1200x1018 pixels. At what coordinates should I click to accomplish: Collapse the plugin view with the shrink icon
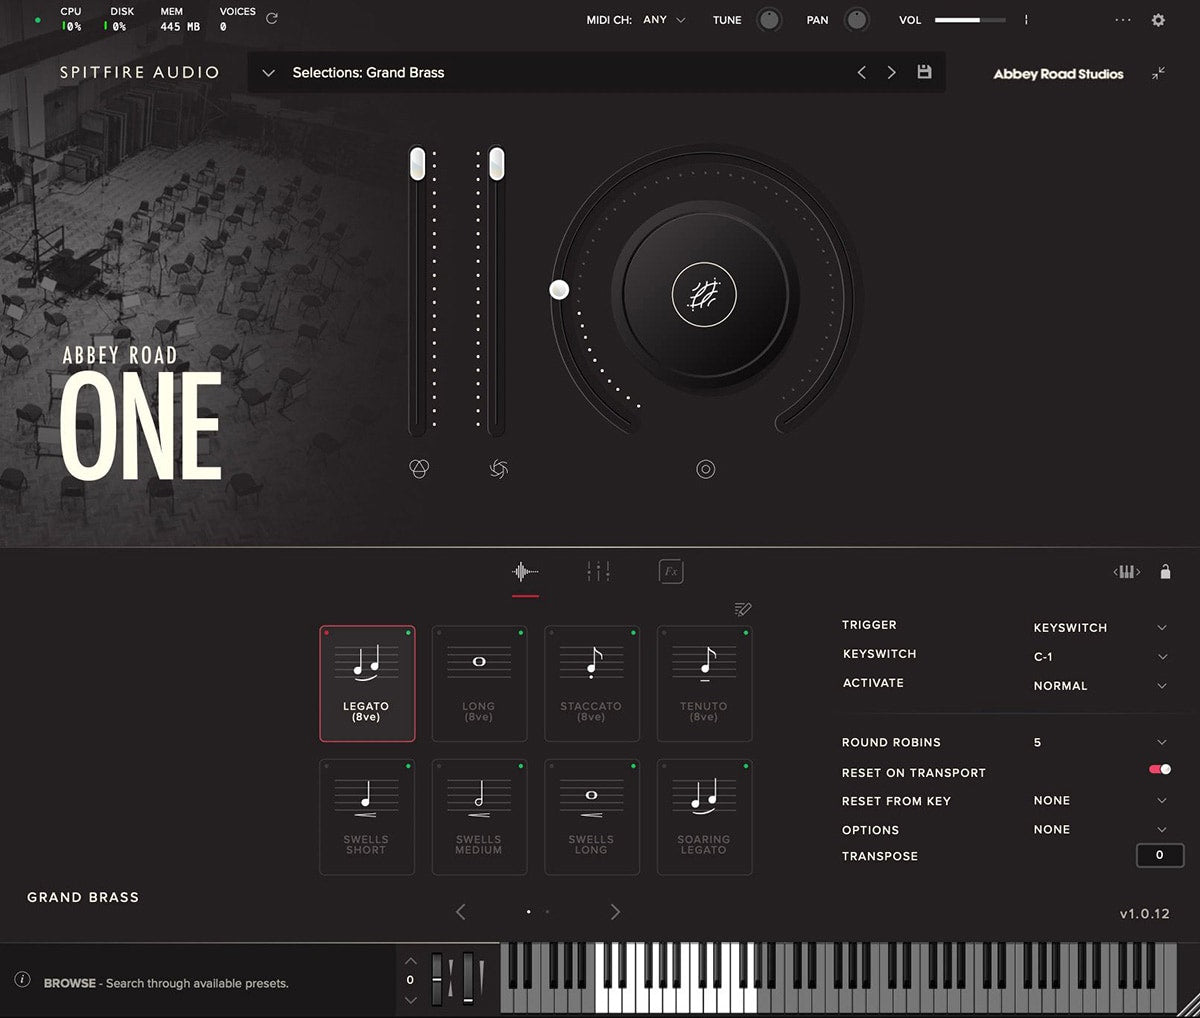(x=1158, y=73)
